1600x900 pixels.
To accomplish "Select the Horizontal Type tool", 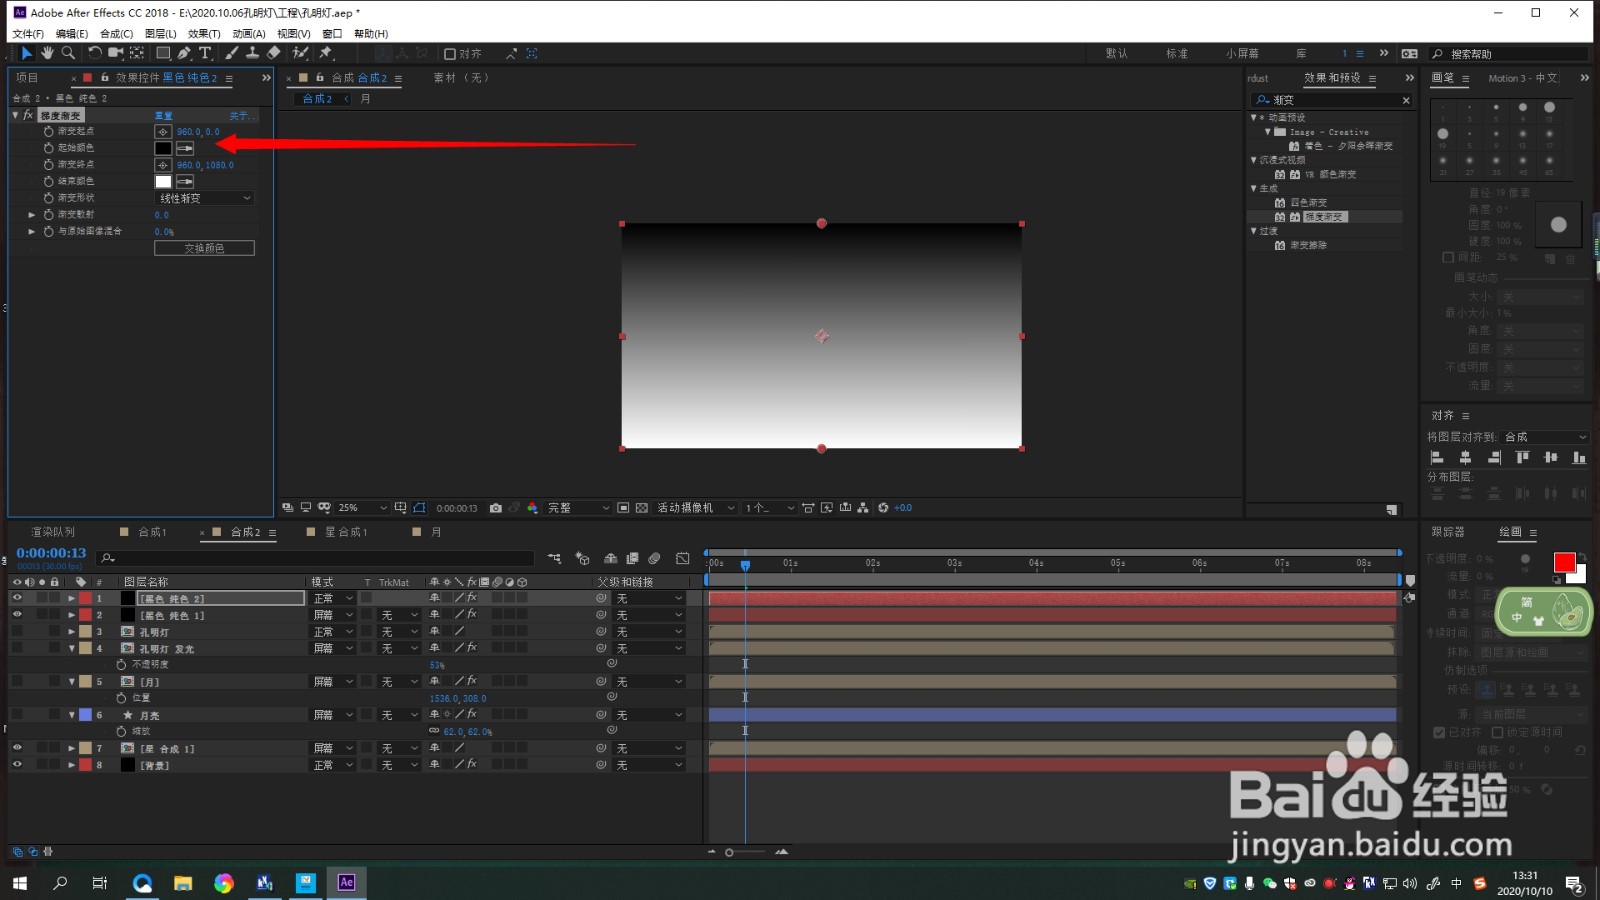I will (205, 53).
